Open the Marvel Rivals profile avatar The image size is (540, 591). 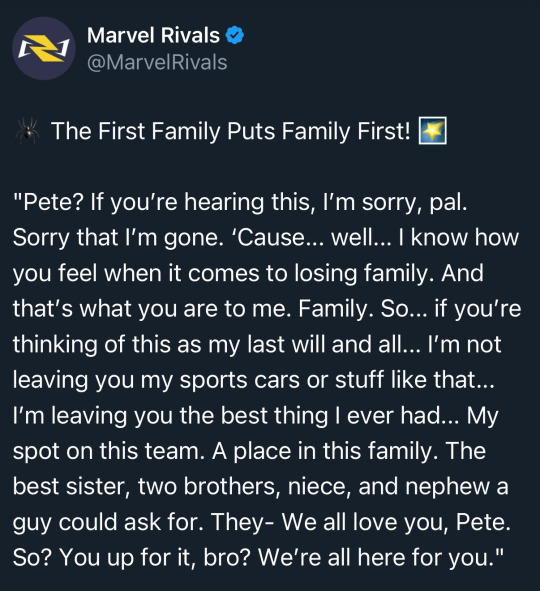click(44, 48)
